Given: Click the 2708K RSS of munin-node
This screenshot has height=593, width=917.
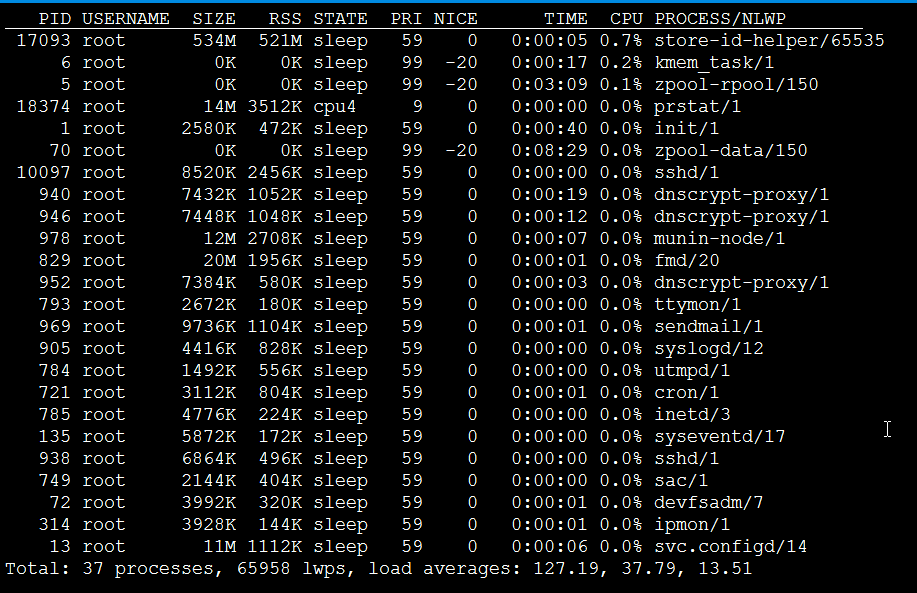Looking at the screenshot, I should pyautogui.click(x=275, y=239).
